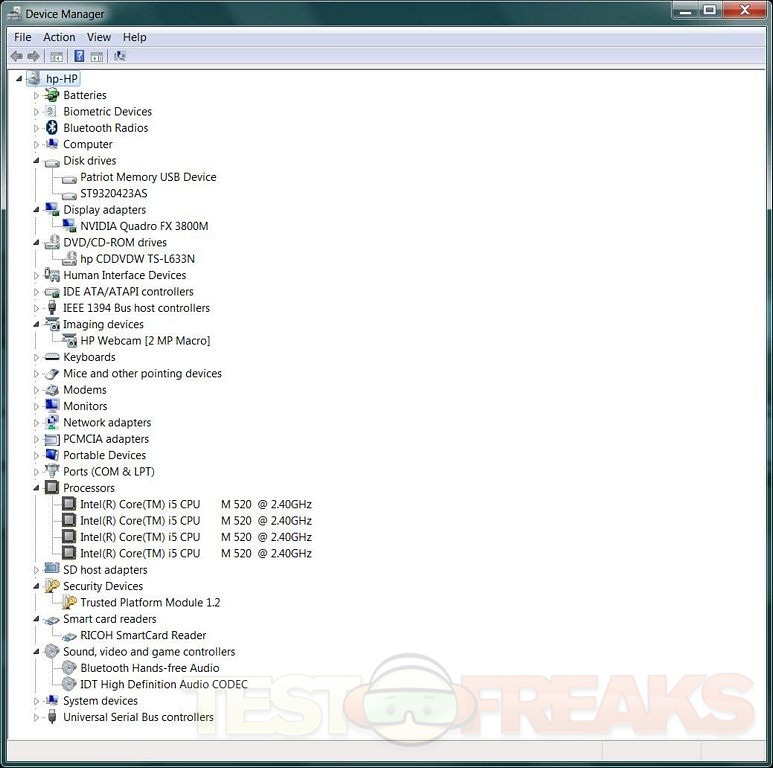
Task: Click the NVIDIA Quadro FX 3800M icon
Action: 69,226
